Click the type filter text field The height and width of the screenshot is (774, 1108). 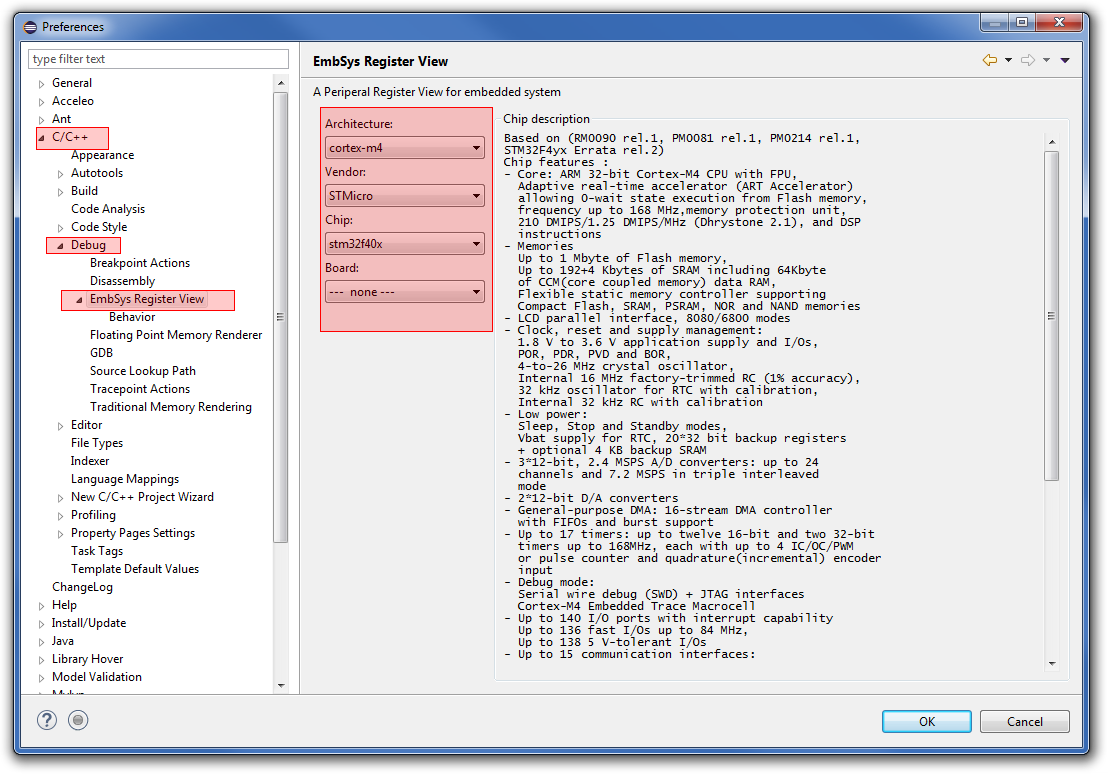coord(159,59)
